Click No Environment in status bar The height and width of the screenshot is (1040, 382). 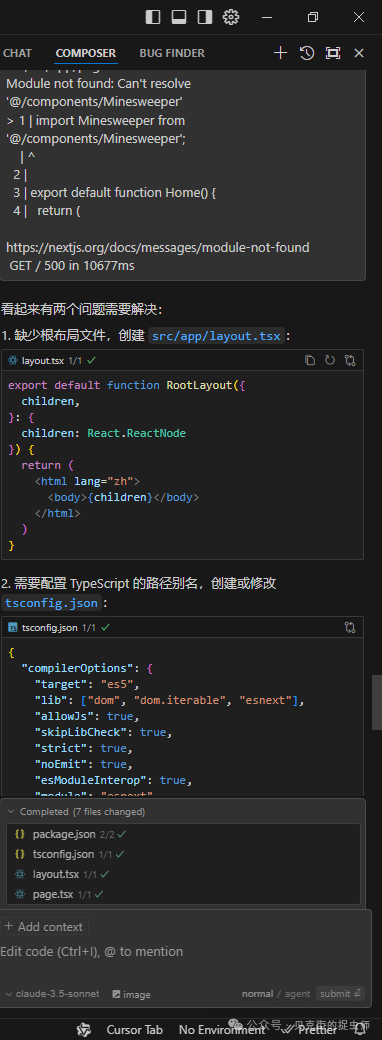[222, 1029]
